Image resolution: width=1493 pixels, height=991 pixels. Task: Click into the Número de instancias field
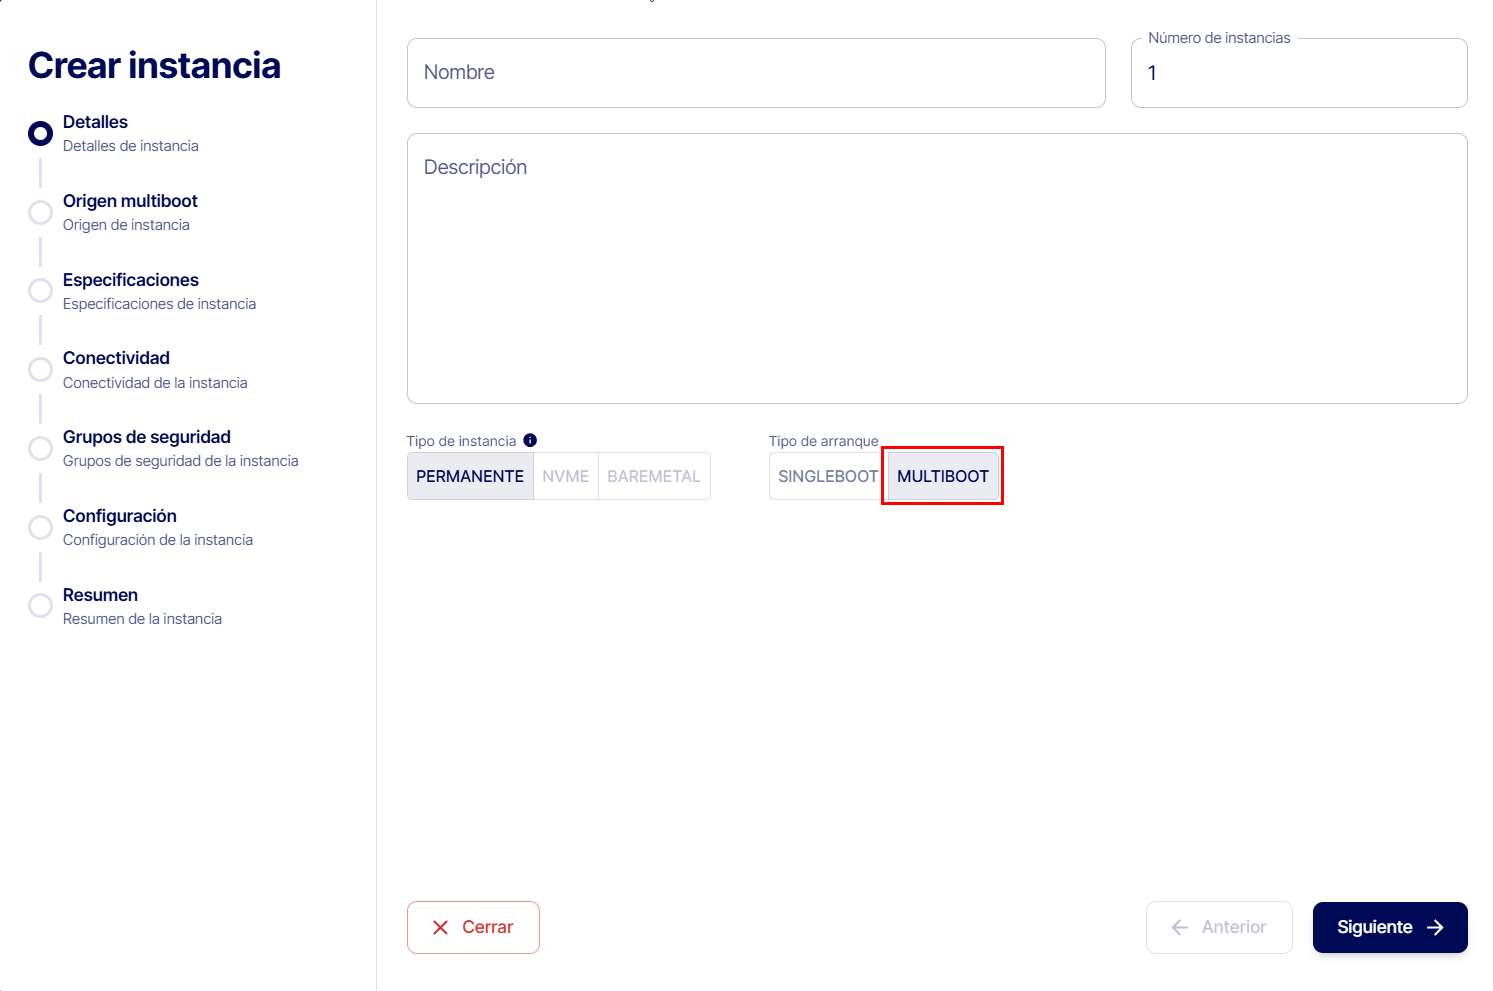(x=1298, y=74)
